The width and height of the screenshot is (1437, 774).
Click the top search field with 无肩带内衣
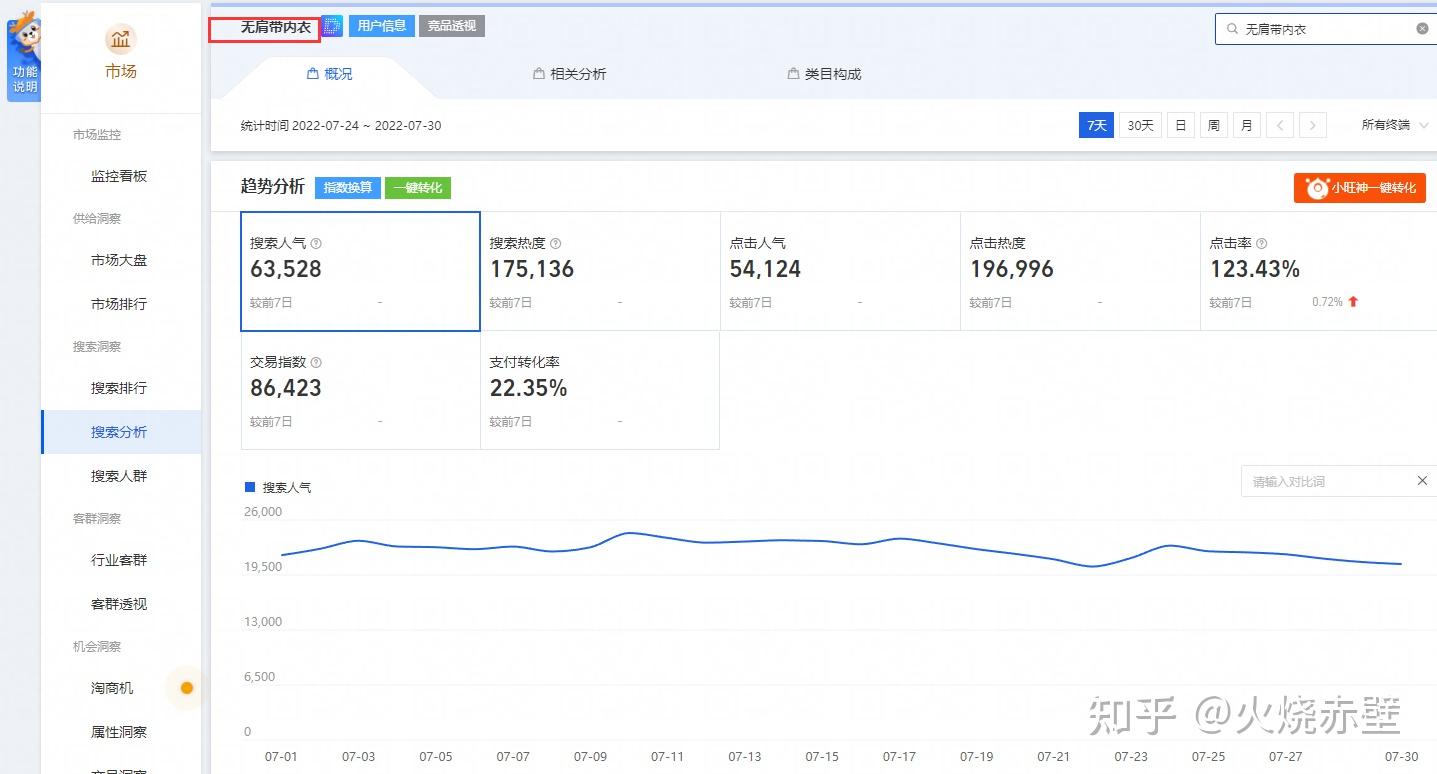1325,29
